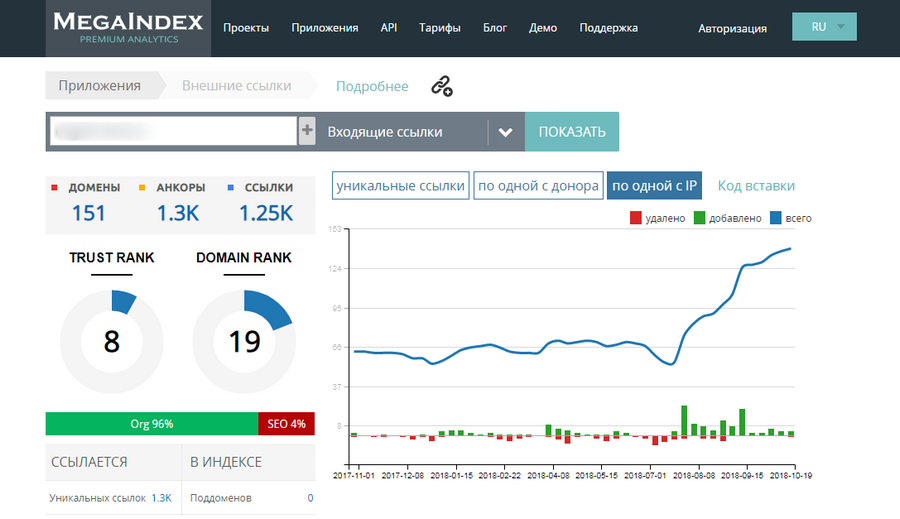Image resolution: width=900 pixels, height=519 pixels.
Task: Expand the Входящие ссылки dropdown chevron
Action: click(x=505, y=132)
